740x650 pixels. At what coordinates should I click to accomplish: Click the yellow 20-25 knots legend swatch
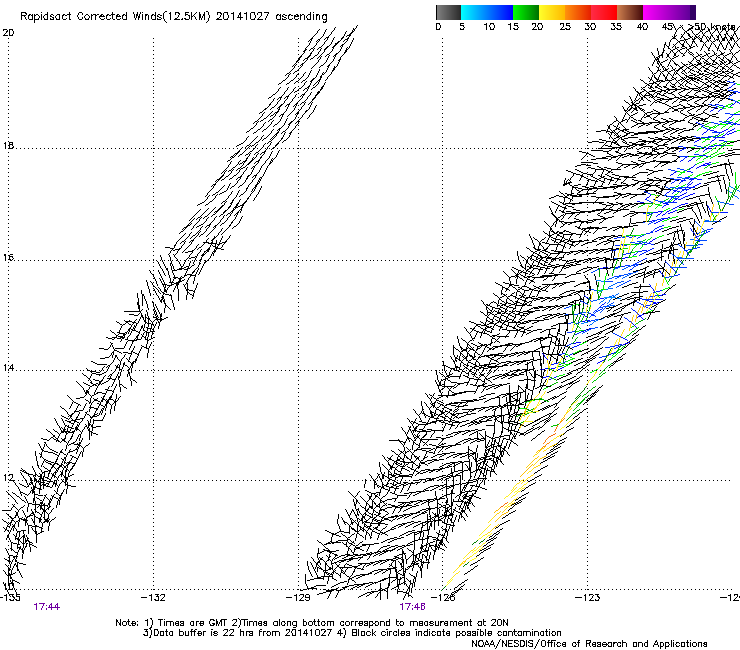[x=552, y=12]
